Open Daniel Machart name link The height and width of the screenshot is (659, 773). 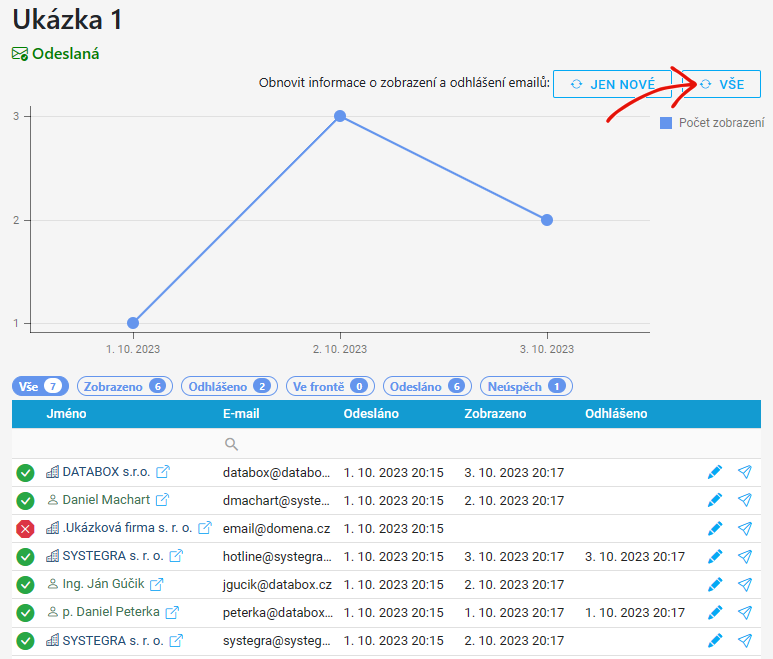[x=106, y=500]
